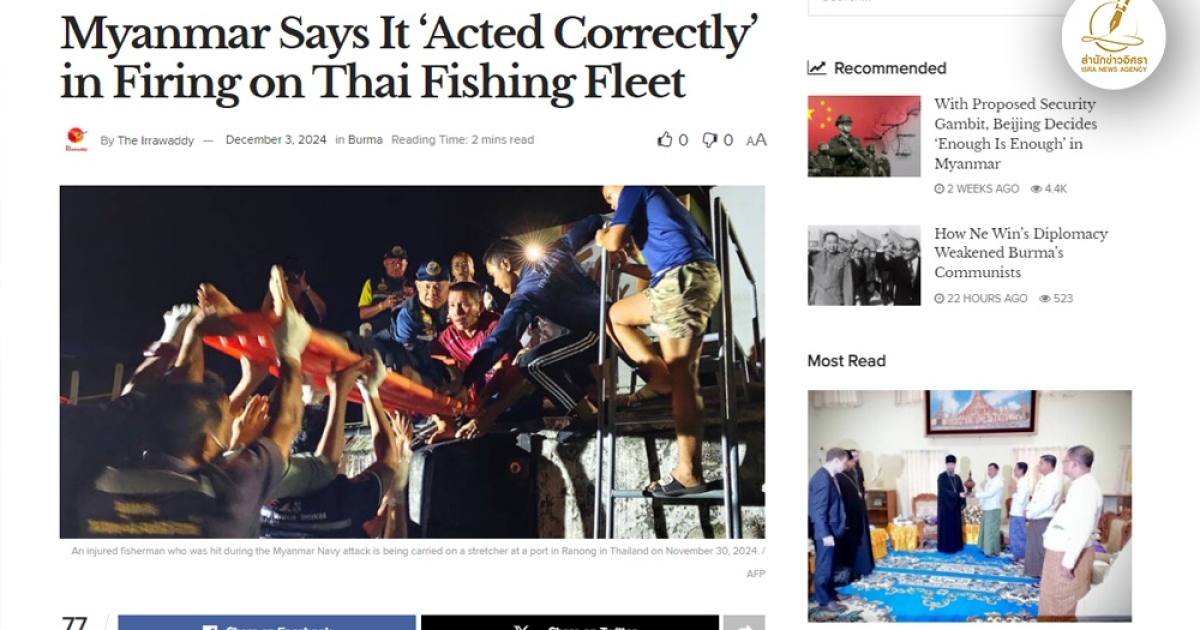1200x630 pixels.
Task: Click the injured fisherman stretcher photo
Action: [x=412, y=362]
